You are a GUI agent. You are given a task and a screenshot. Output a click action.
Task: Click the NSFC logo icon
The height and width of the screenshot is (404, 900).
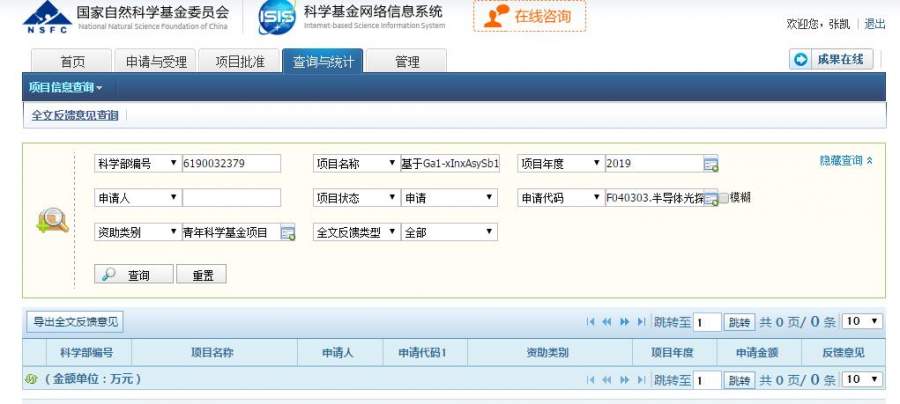point(47,17)
